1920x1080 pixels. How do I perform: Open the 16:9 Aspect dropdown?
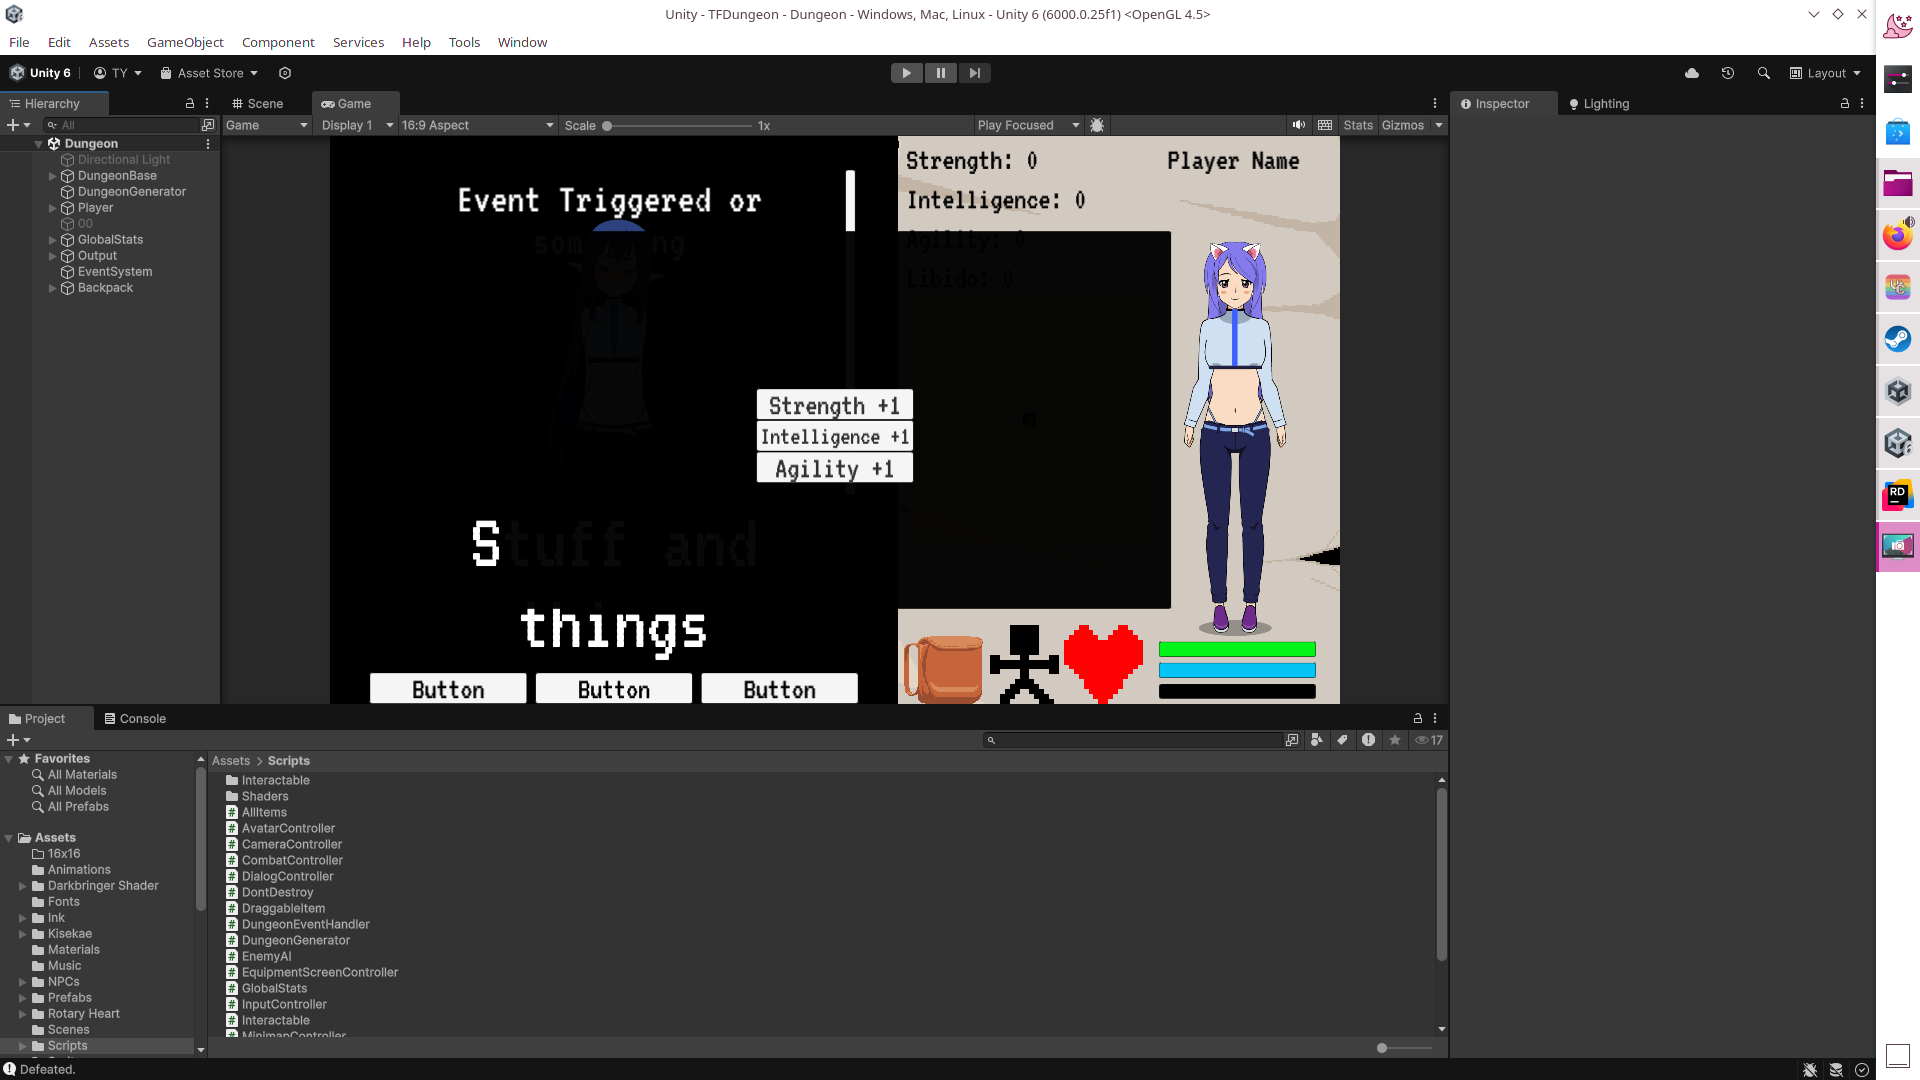point(477,125)
